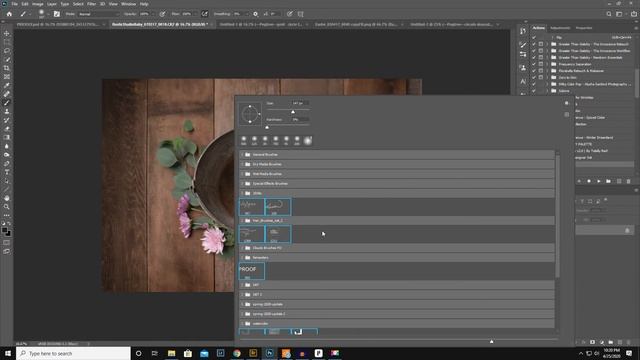Click the record action button

click(x=589, y=181)
